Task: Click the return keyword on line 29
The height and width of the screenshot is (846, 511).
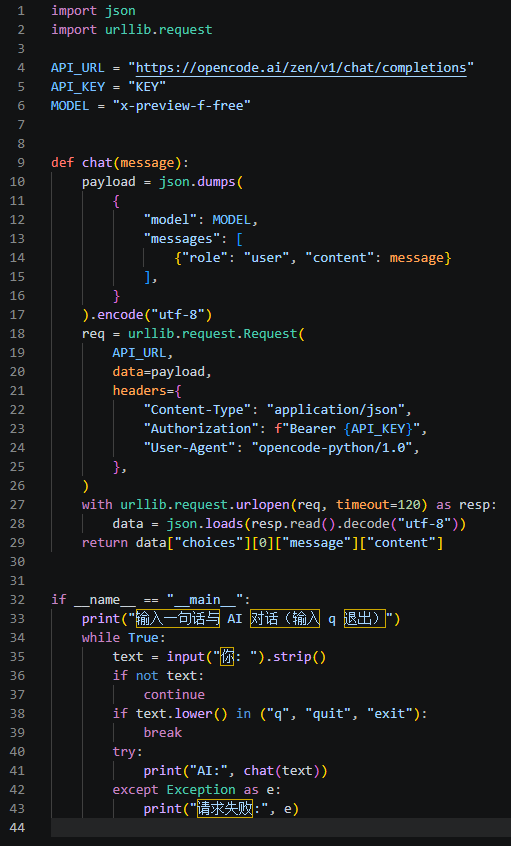Action: coord(105,542)
